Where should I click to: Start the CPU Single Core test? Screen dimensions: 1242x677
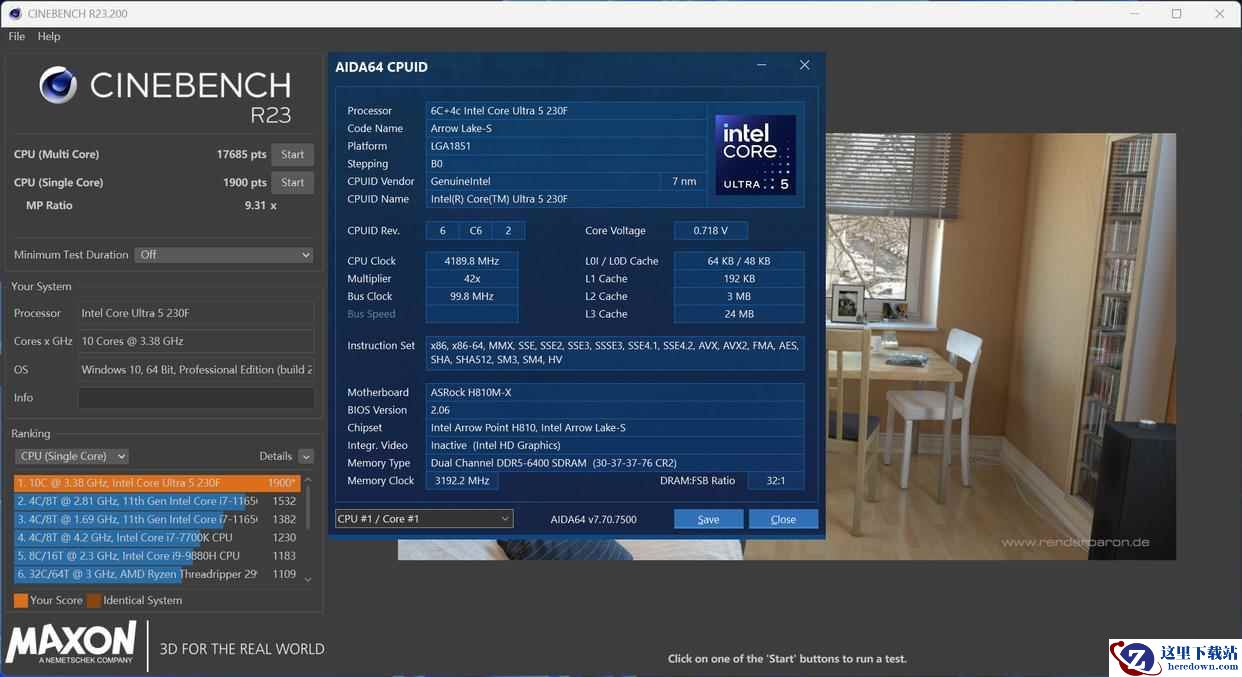pyautogui.click(x=292, y=183)
